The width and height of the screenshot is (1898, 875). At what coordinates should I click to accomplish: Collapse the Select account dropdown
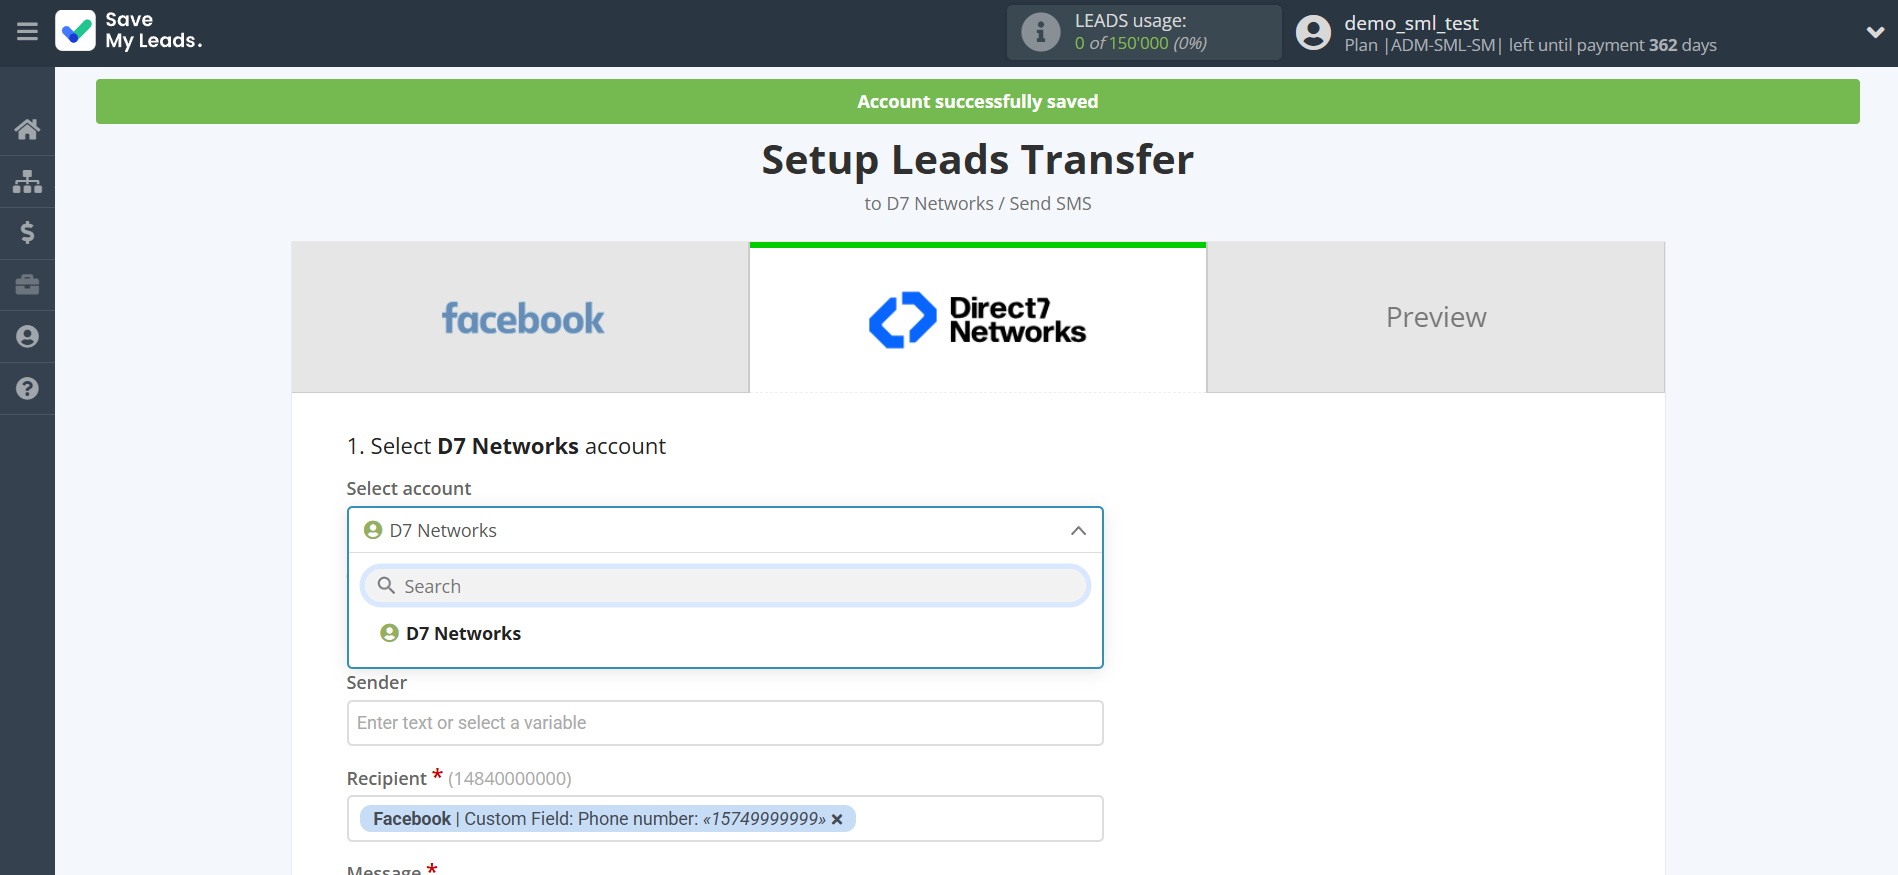tap(1078, 531)
